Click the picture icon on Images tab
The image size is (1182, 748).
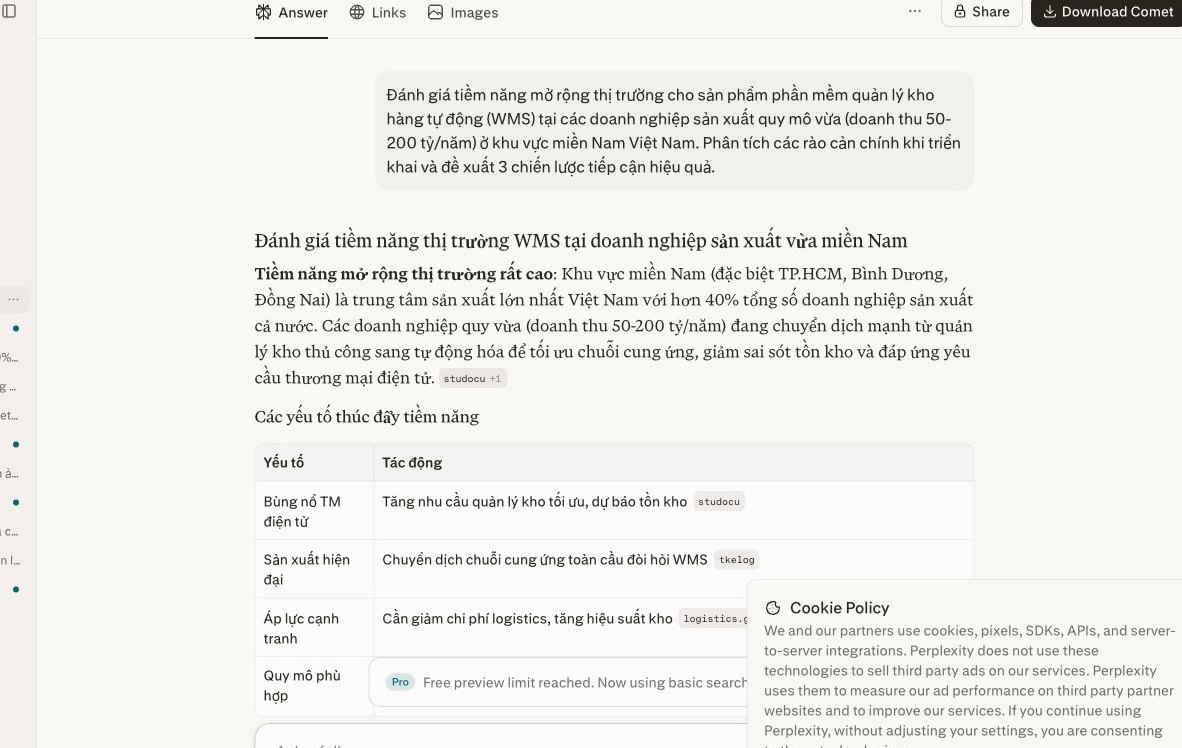435,12
